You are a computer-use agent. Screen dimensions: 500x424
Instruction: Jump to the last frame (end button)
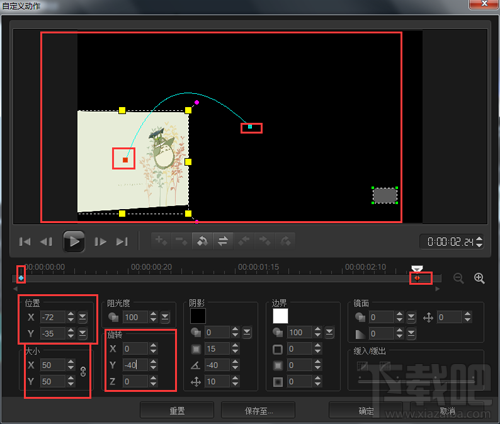coord(122,242)
